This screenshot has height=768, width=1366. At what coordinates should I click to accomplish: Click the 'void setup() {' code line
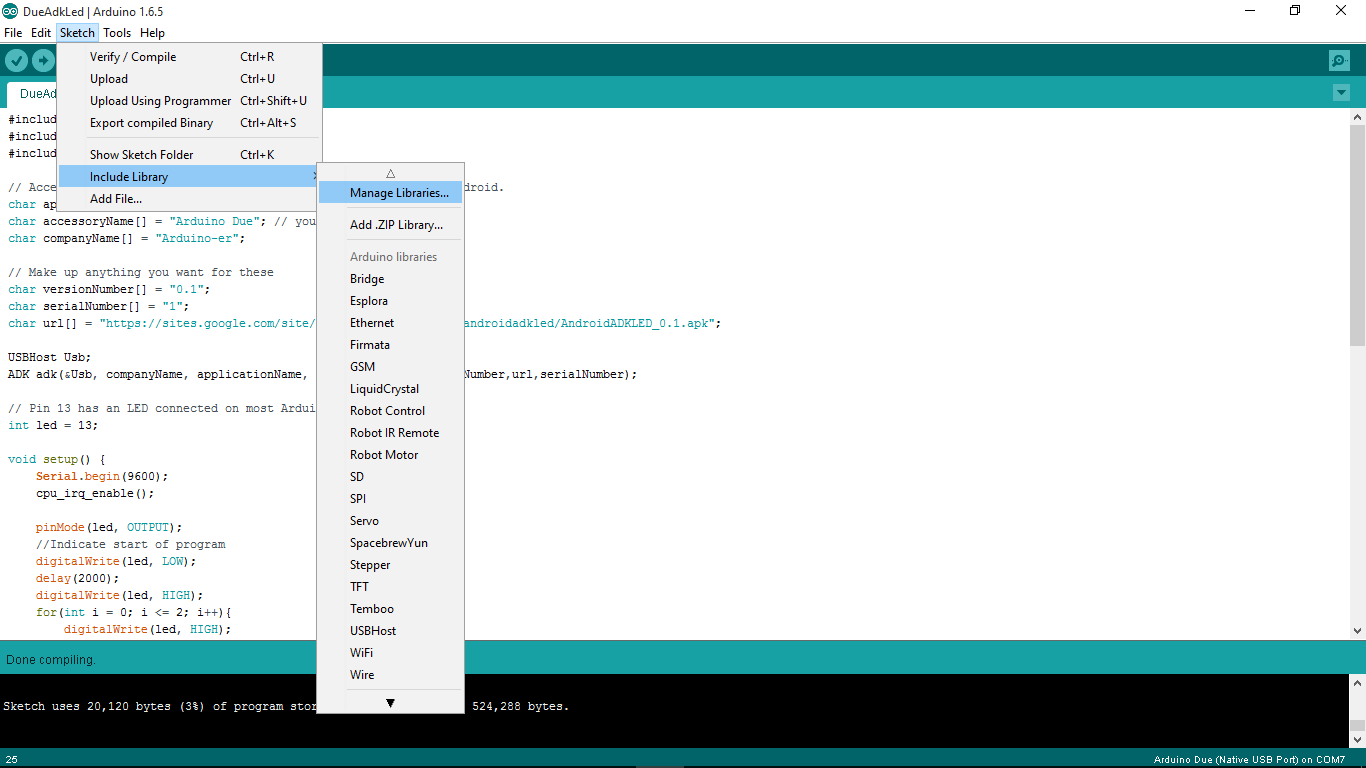[x=57, y=460]
